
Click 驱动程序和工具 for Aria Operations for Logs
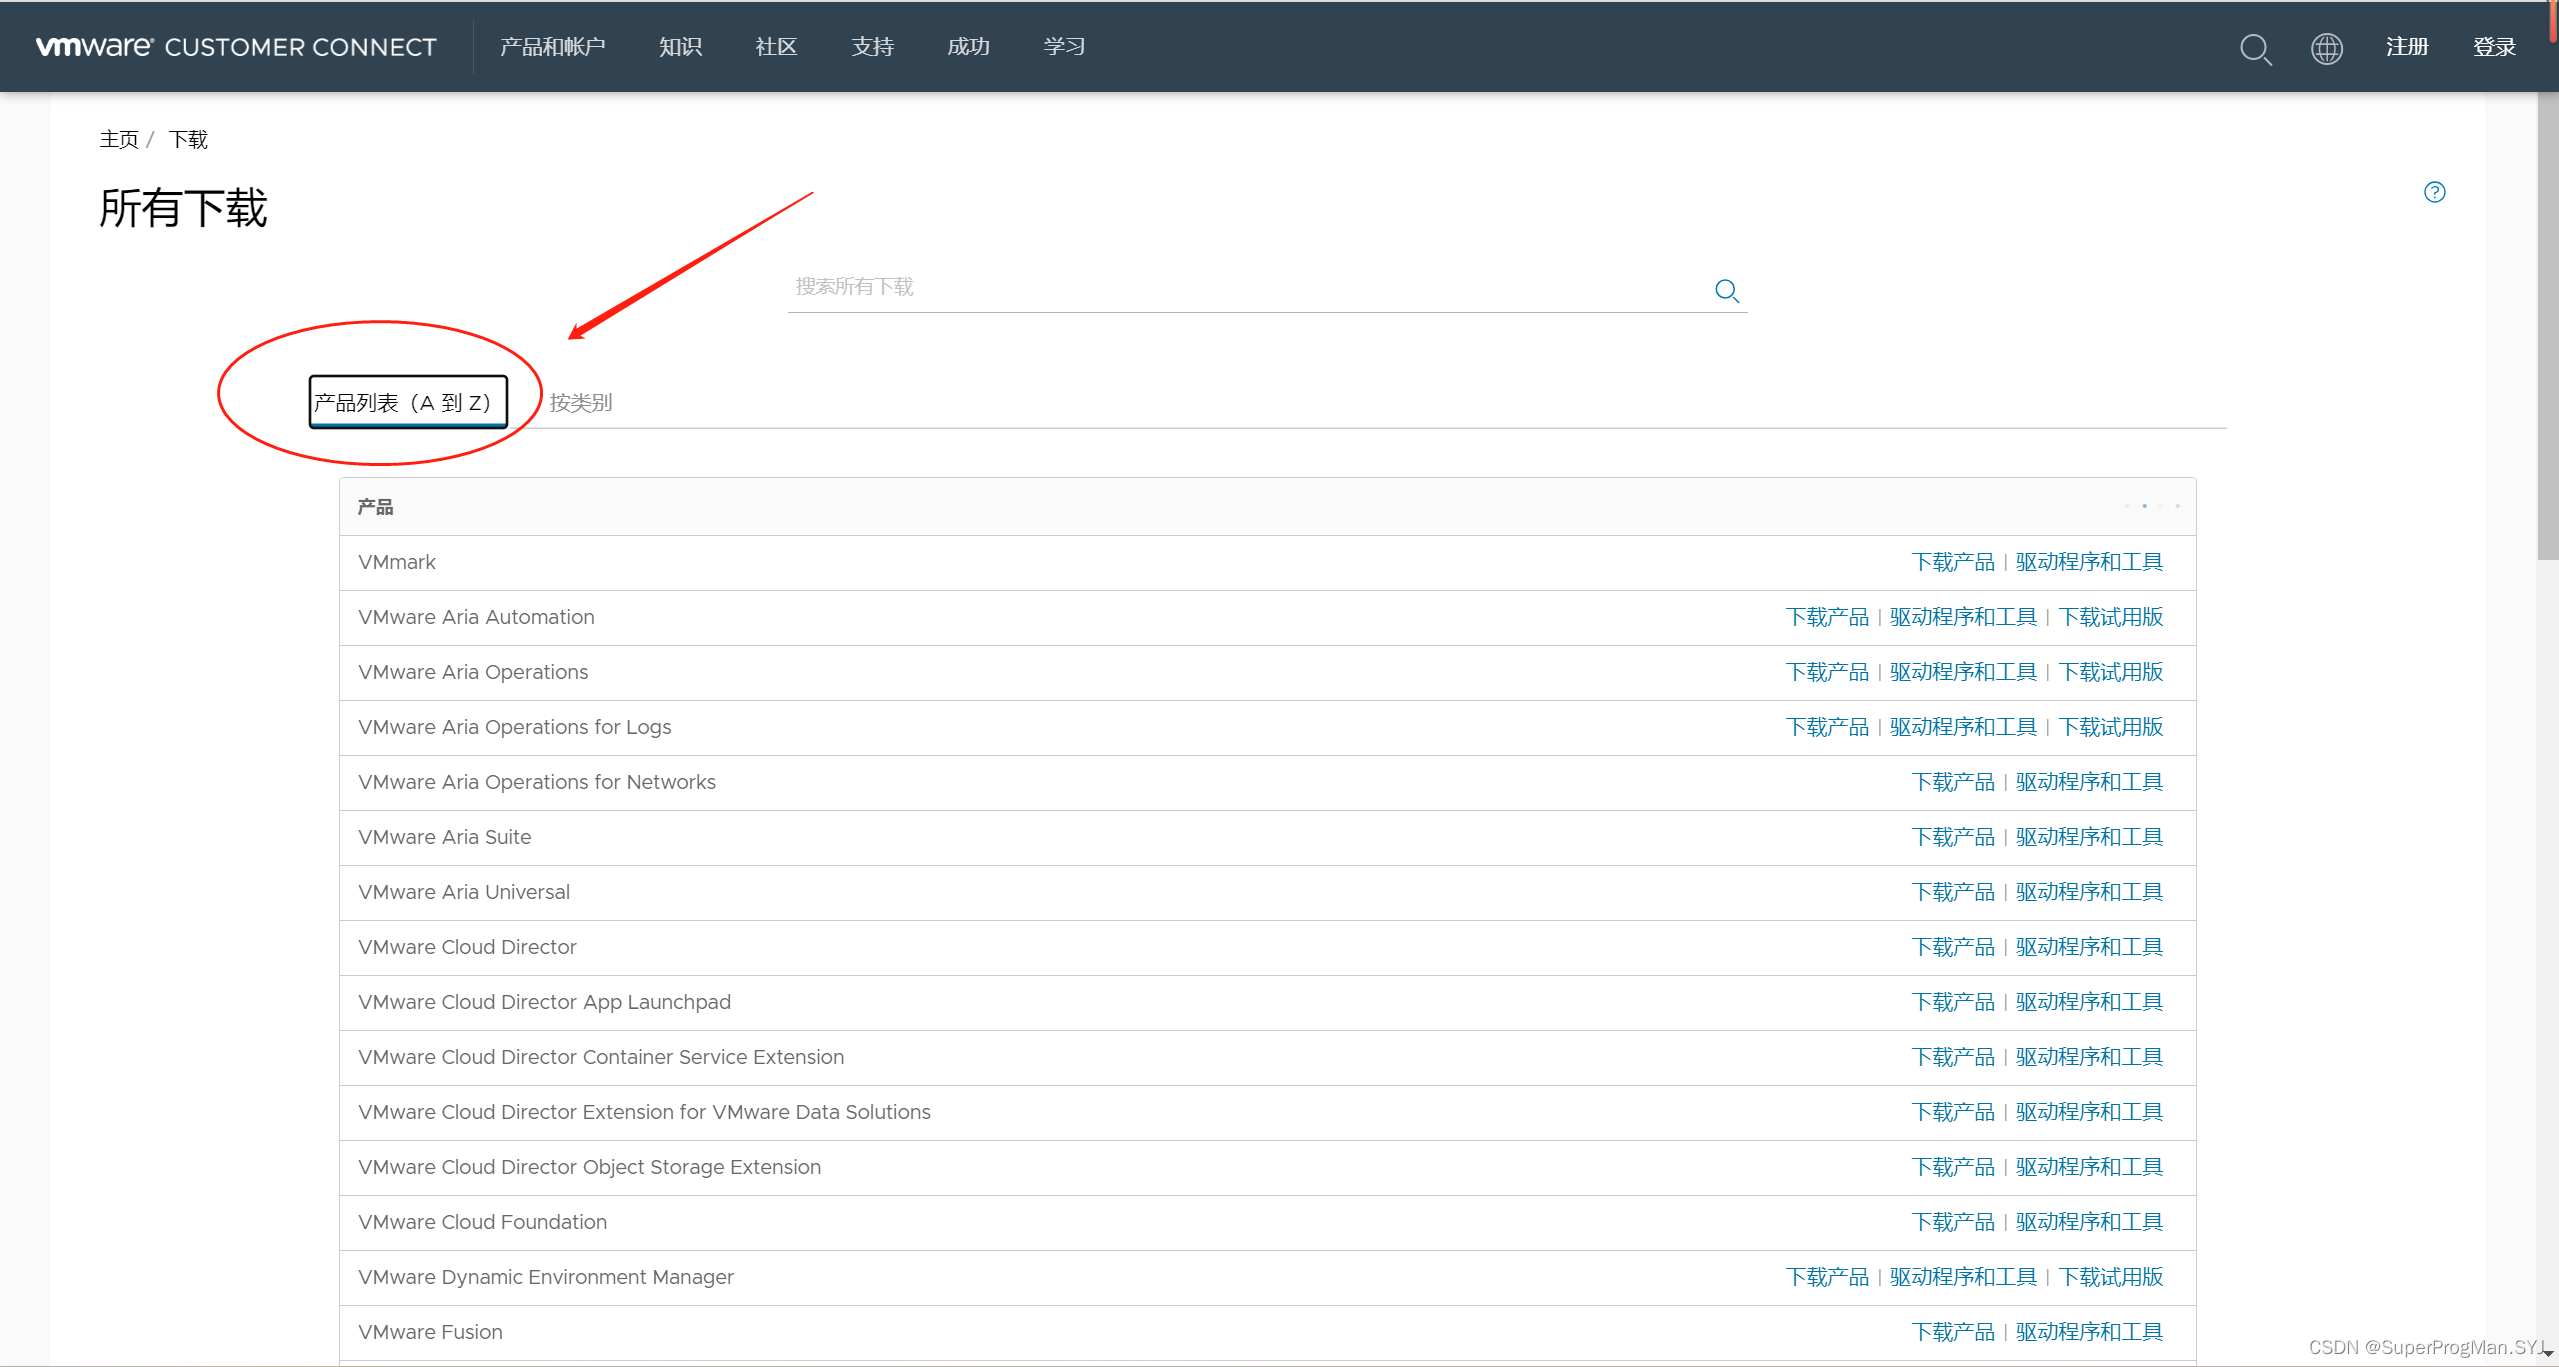pos(1963,727)
